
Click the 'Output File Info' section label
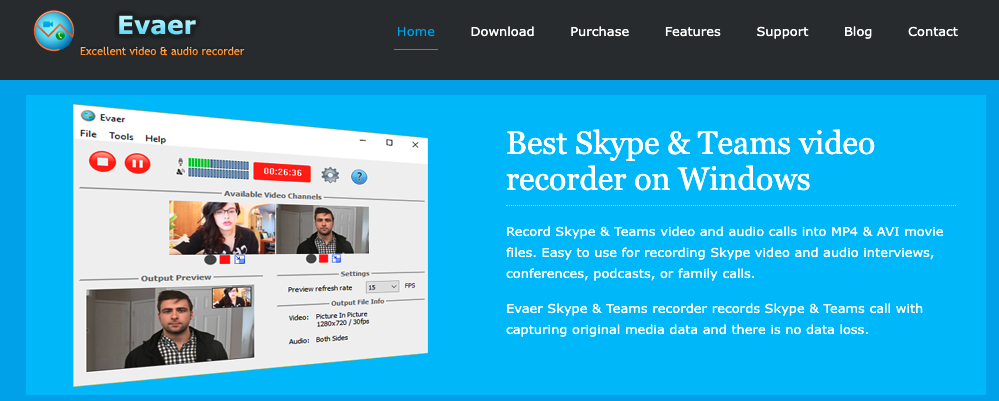pyautogui.click(x=357, y=302)
